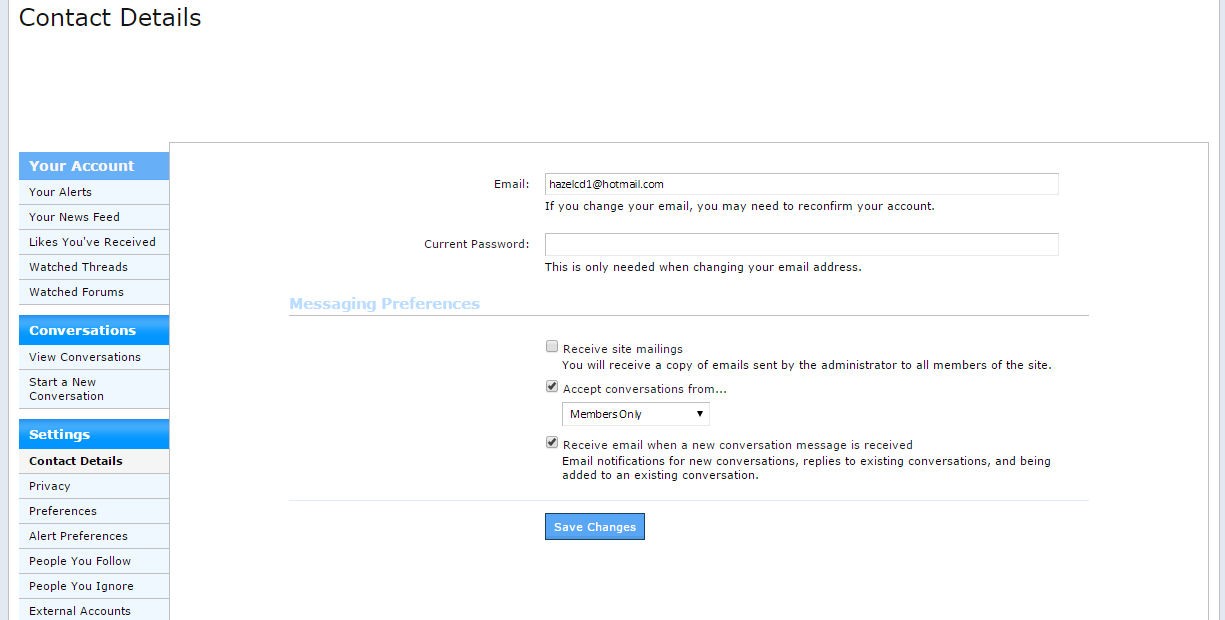Select View Conversations in sidebar
Viewport: 1225px width, 620px height.
click(x=85, y=357)
